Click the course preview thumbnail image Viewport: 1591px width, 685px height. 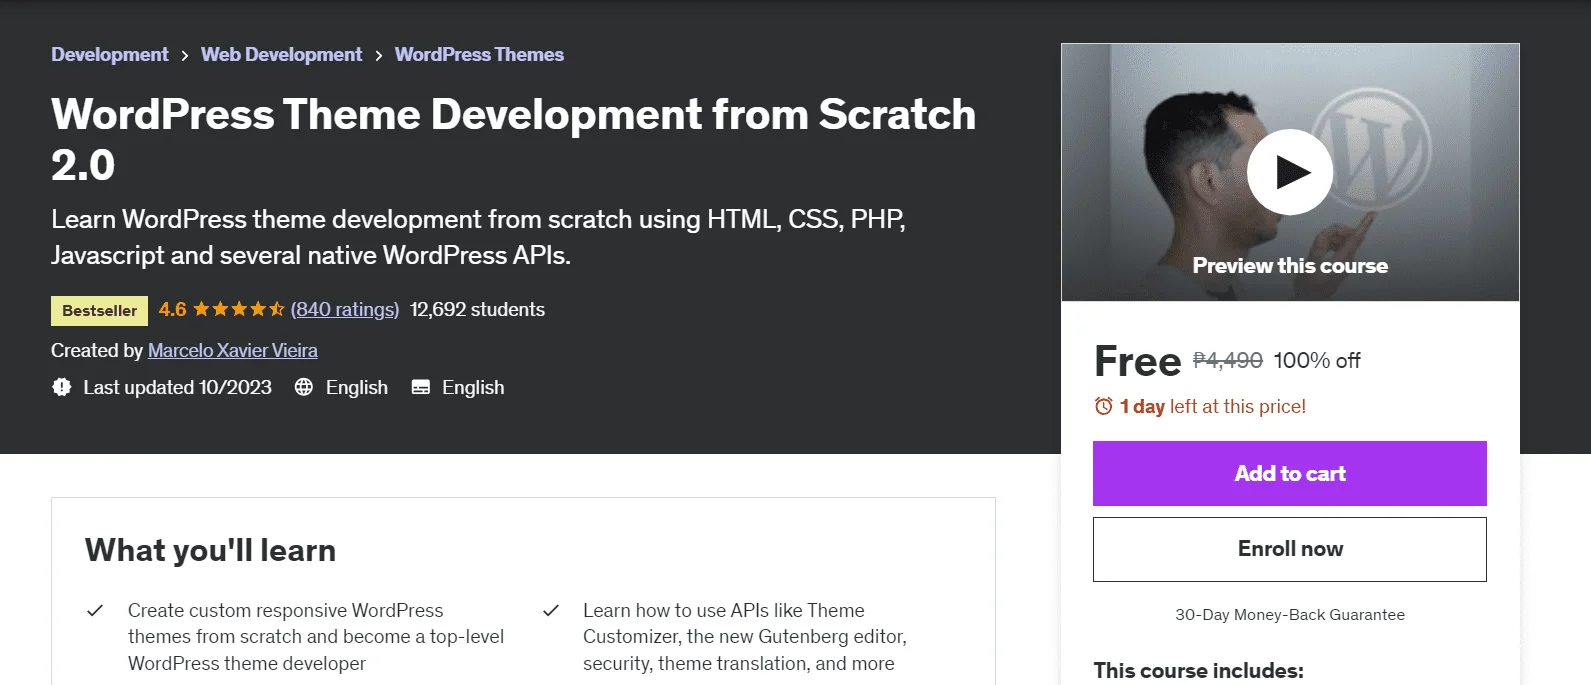pos(1290,172)
